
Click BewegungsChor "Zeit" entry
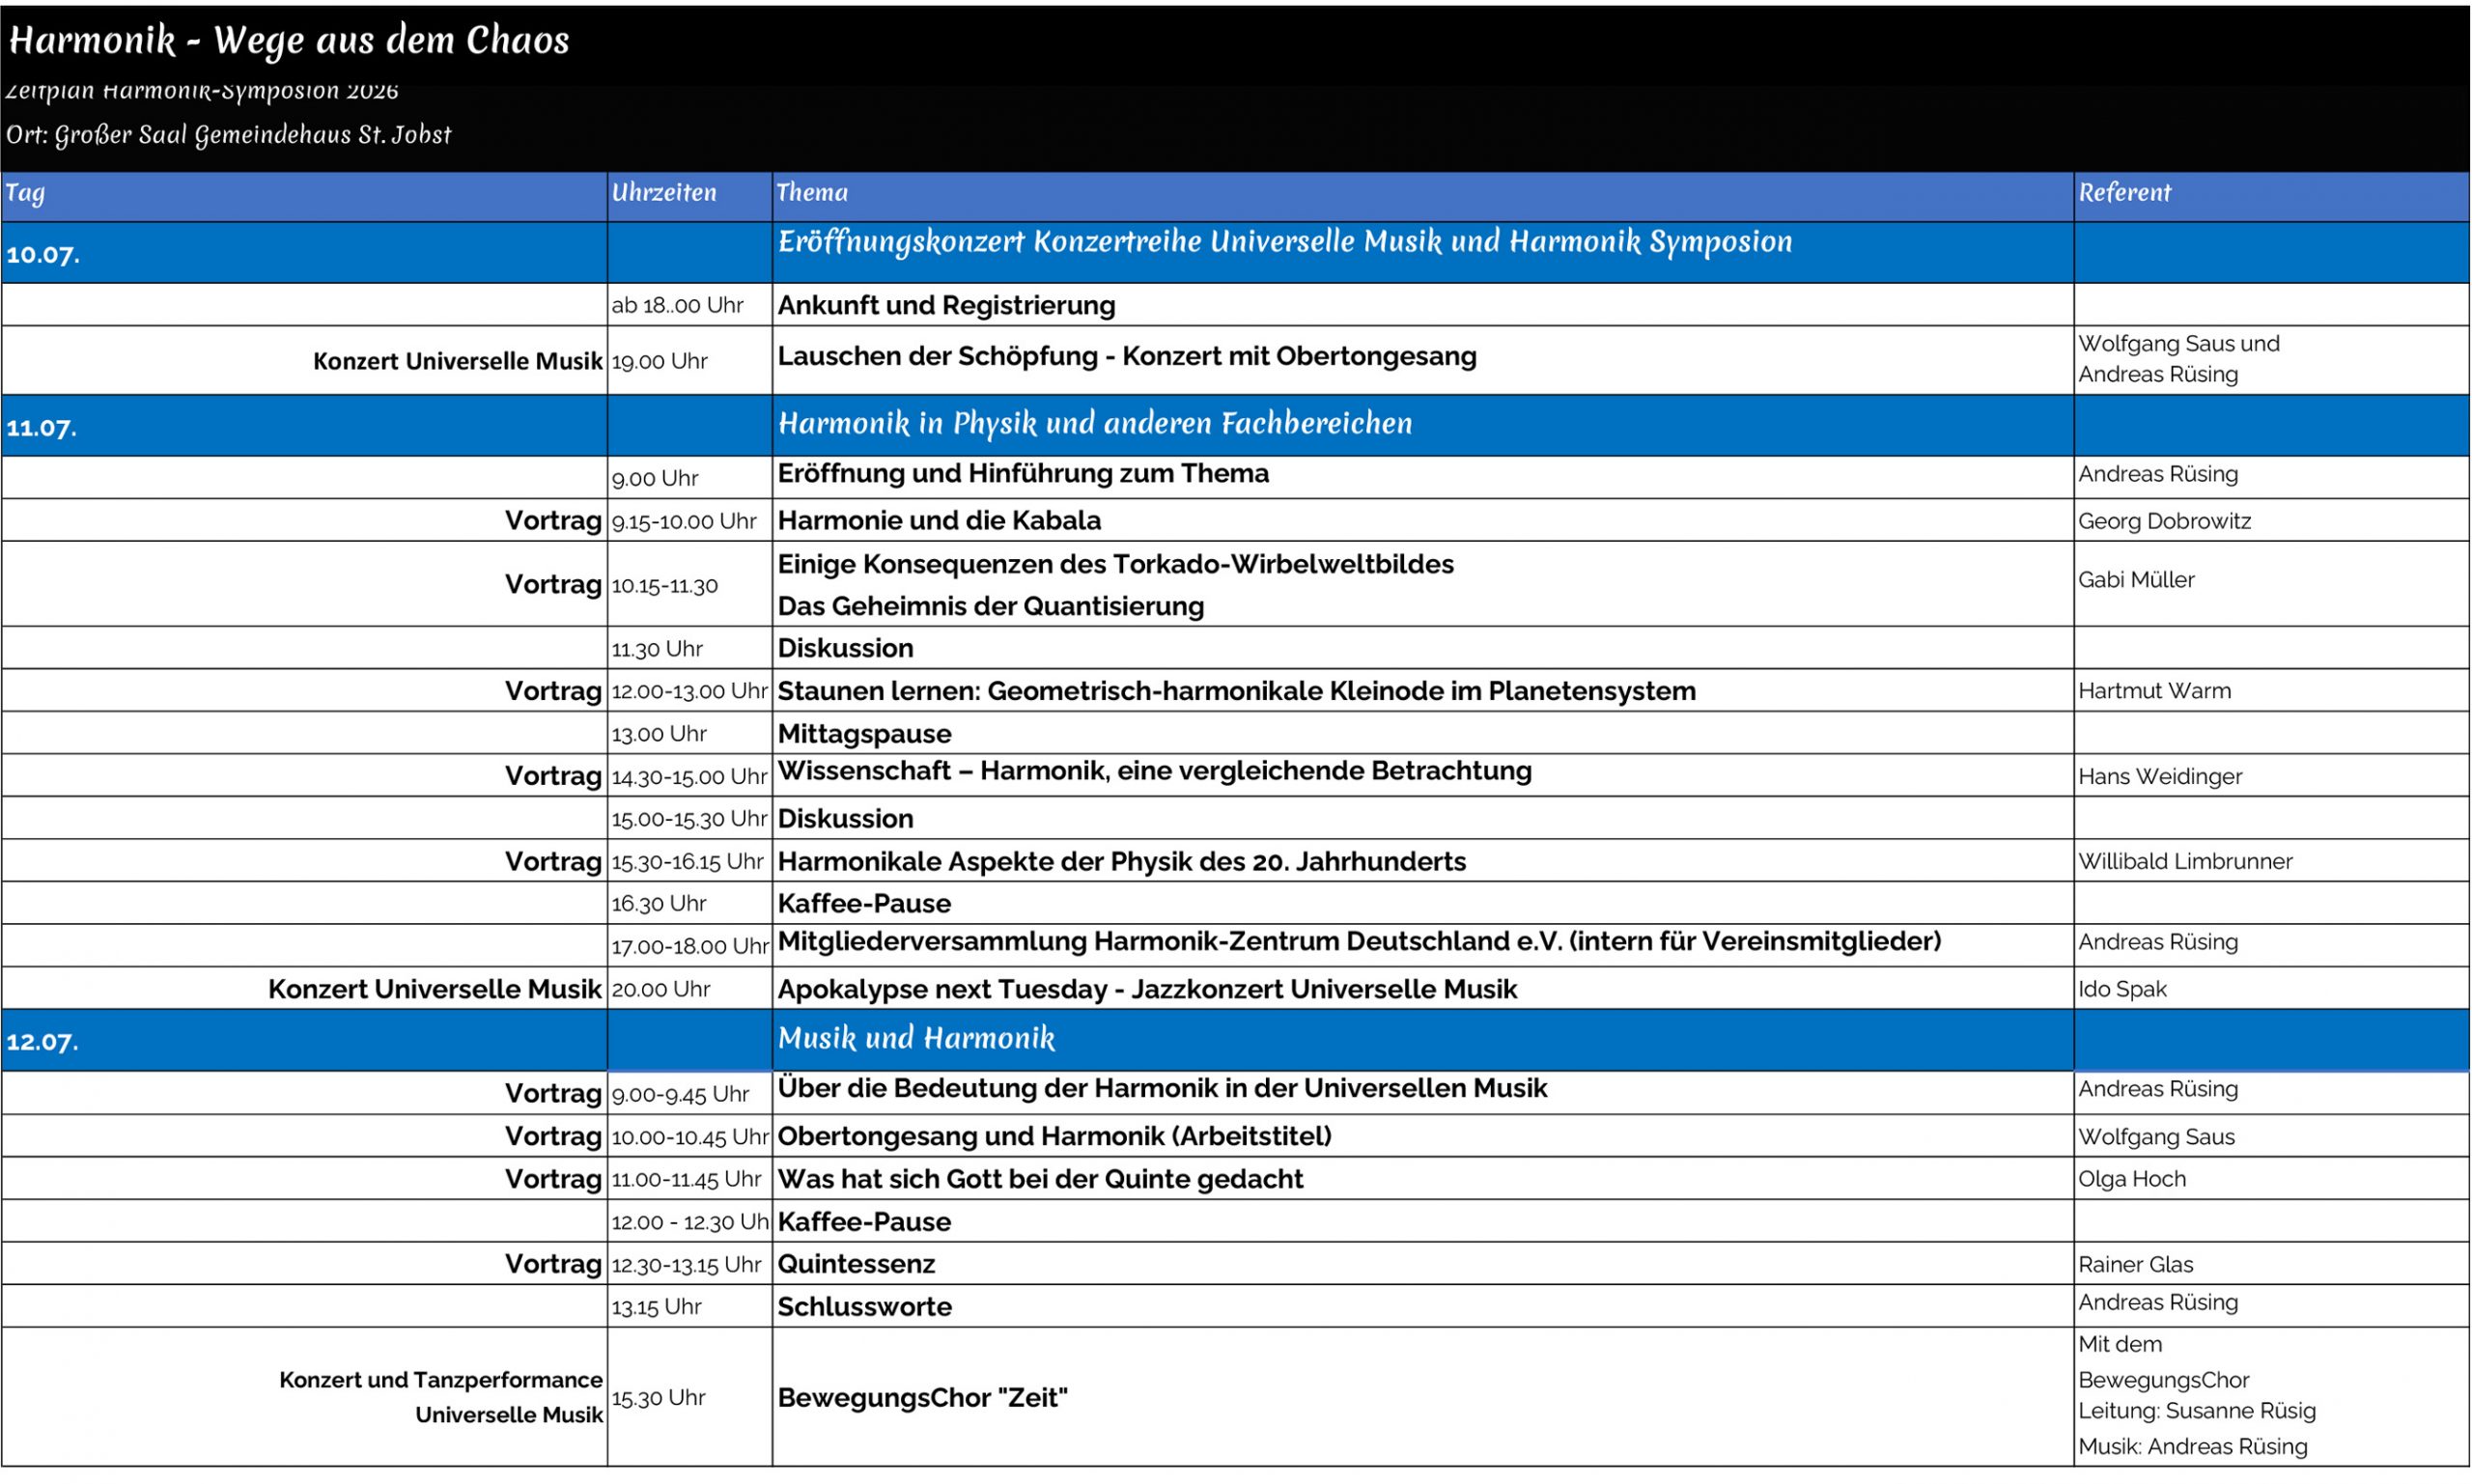(922, 1397)
